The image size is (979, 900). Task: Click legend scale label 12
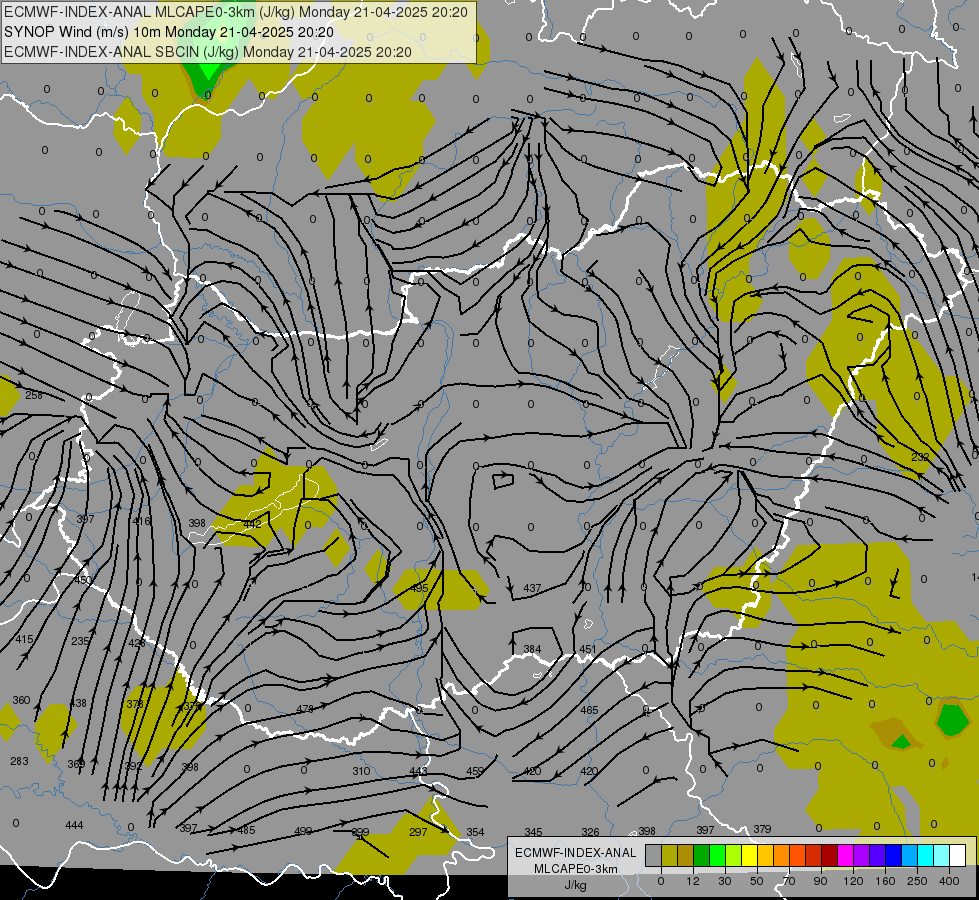click(x=692, y=881)
